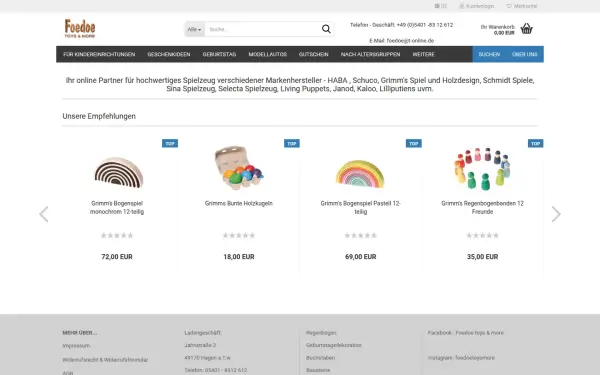Click the Grimms Bunte Holzkugeln title
The width and height of the screenshot is (600, 375).
(x=238, y=203)
